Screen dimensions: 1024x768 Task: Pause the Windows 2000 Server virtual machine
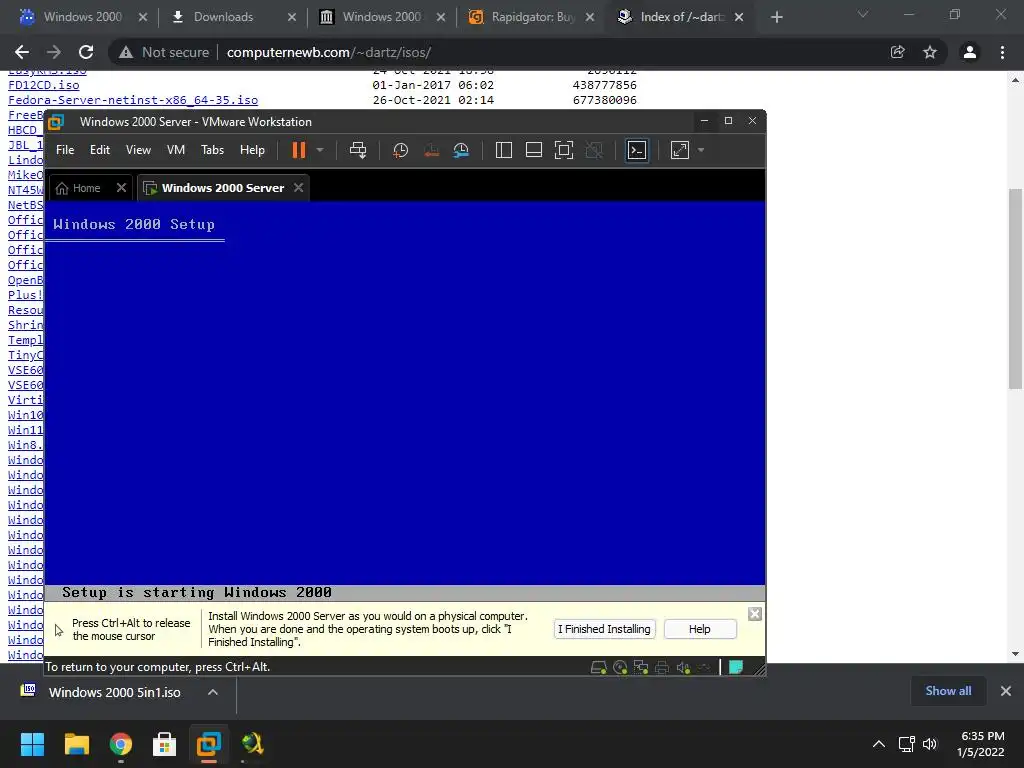point(298,150)
